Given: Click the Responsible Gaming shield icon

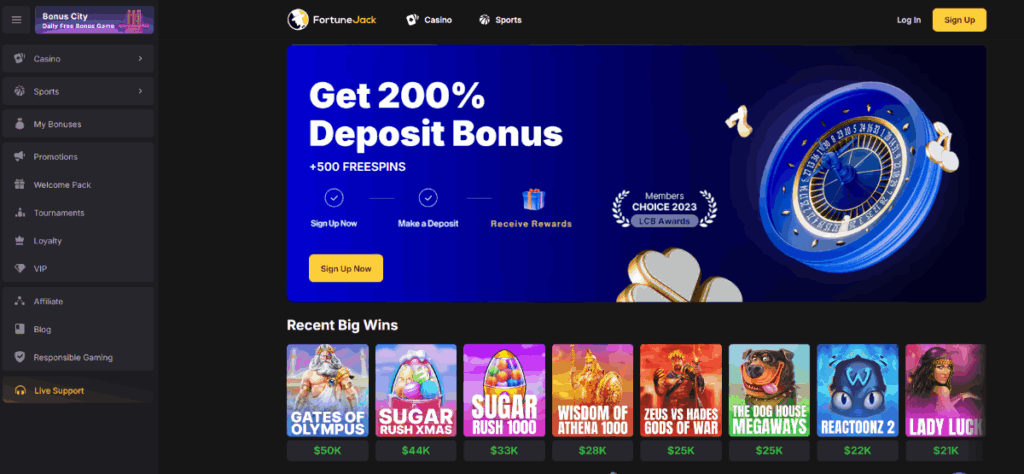Looking at the screenshot, I should point(20,357).
